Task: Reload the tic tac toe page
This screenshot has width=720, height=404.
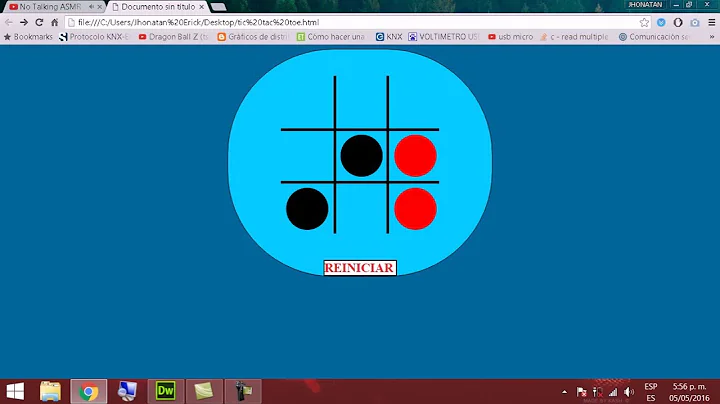Action: [x=39, y=22]
